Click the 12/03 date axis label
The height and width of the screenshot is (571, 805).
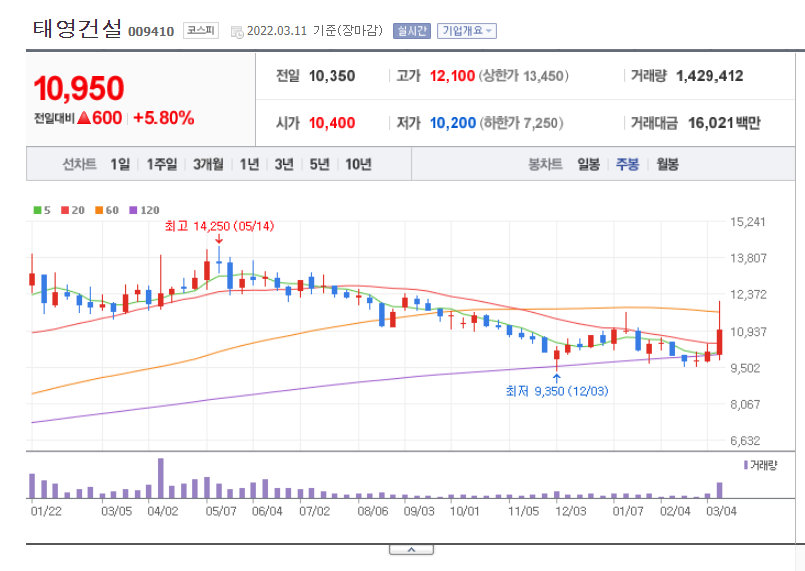click(571, 511)
